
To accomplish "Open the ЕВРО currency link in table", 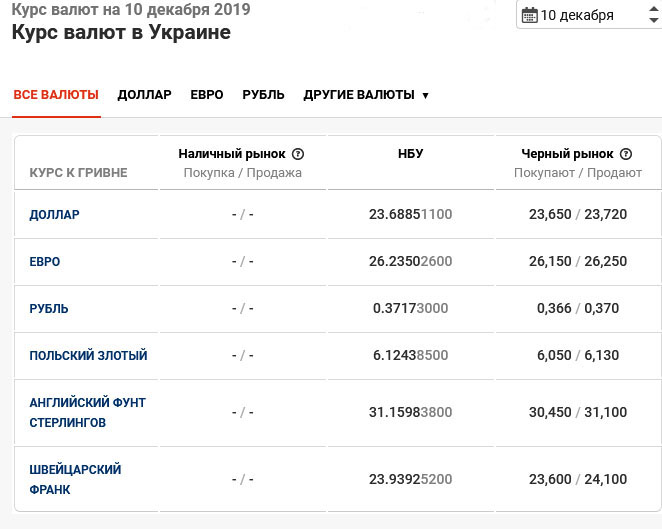I will tap(45, 261).
